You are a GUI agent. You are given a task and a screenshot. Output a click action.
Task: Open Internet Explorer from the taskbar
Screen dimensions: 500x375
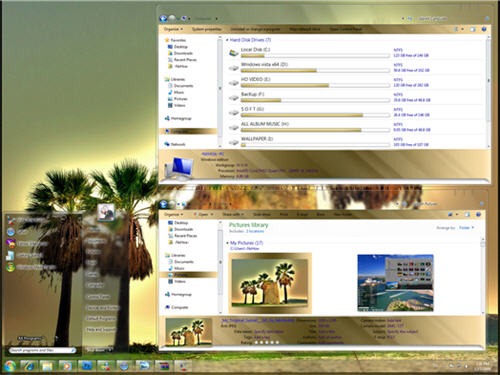coord(29,366)
